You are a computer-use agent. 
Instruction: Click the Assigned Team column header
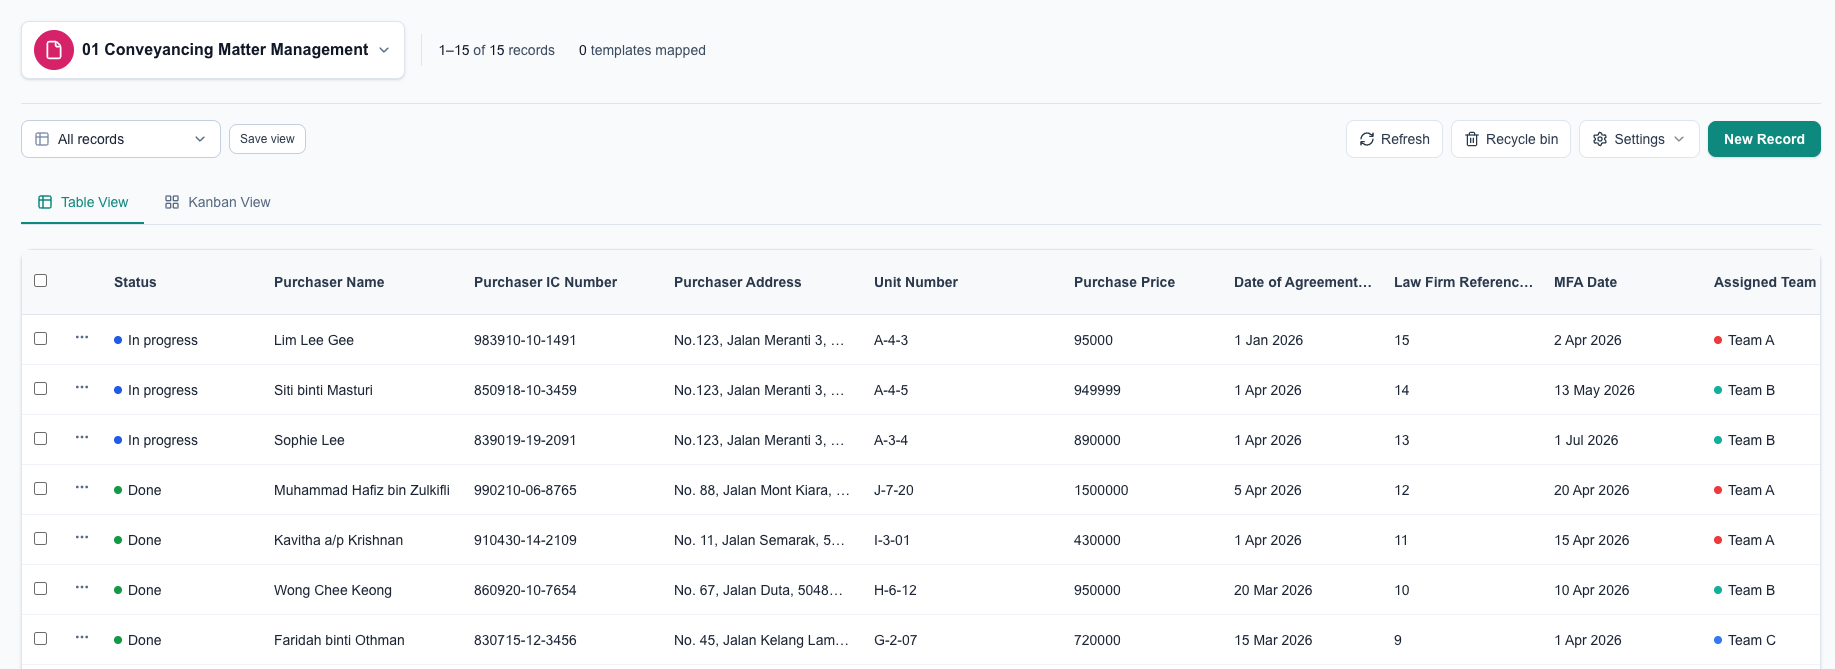pyautogui.click(x=1765, y=282)
